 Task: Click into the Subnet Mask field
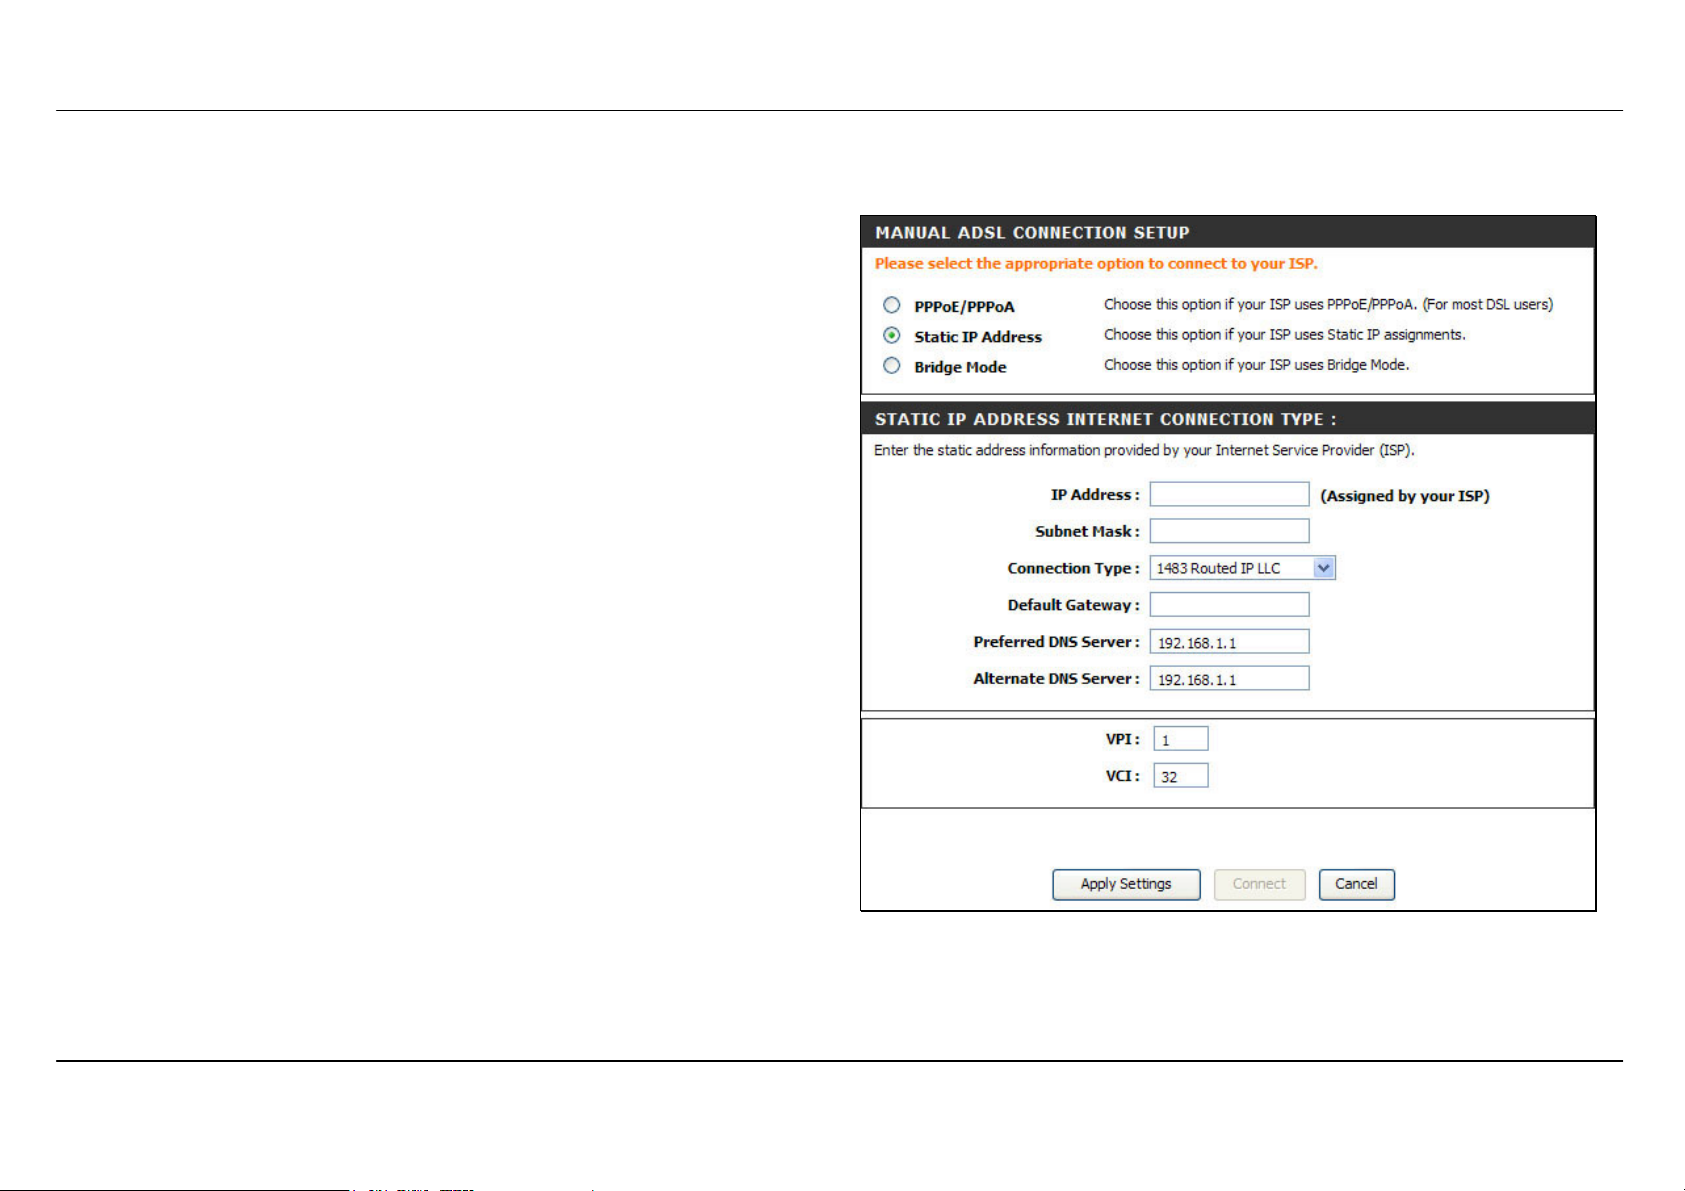(x=1229, y=531)
